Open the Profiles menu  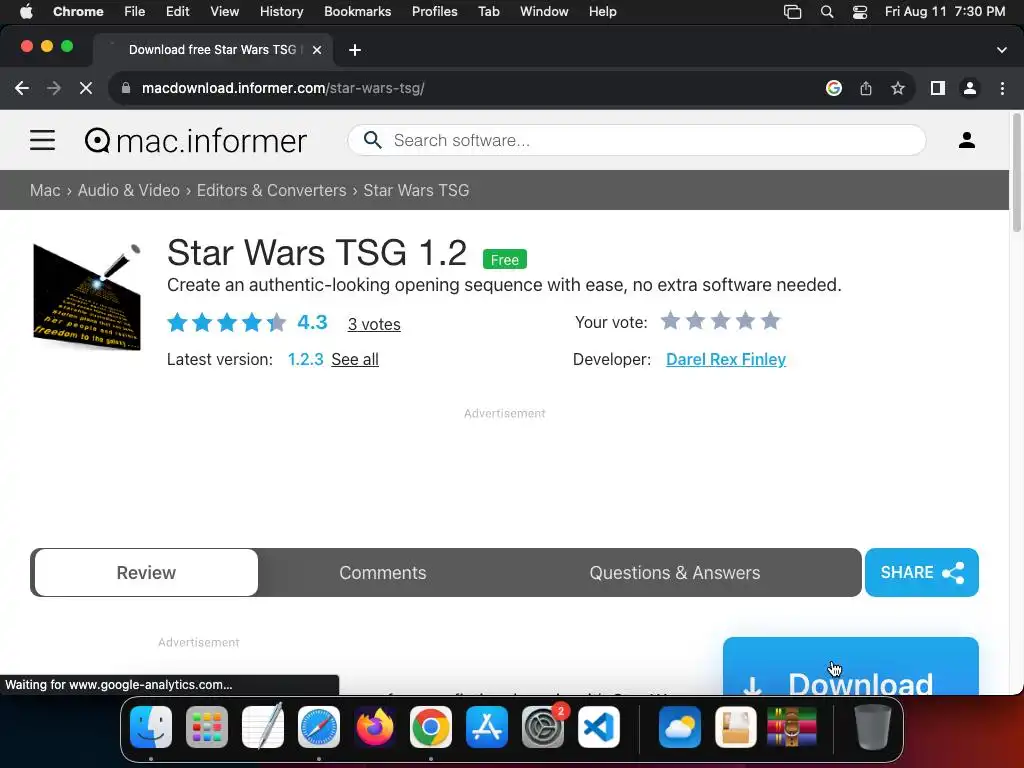point(434,11)
